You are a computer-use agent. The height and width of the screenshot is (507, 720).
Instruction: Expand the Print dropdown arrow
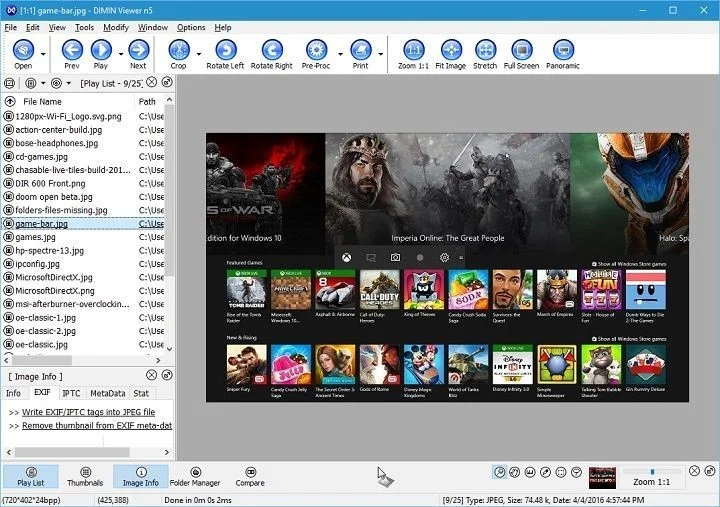tap(381, 54)
